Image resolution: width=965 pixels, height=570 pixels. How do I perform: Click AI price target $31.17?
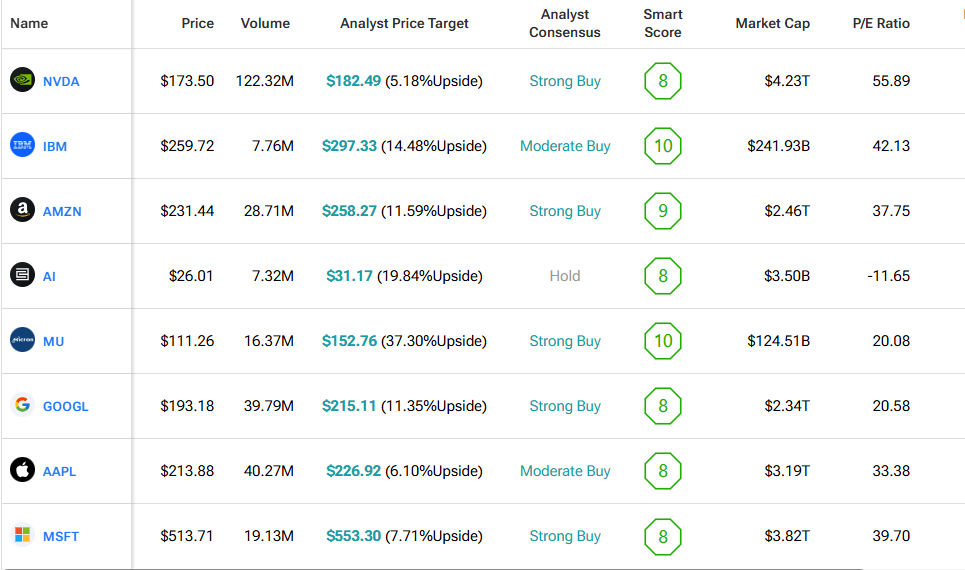coord(350,276)
